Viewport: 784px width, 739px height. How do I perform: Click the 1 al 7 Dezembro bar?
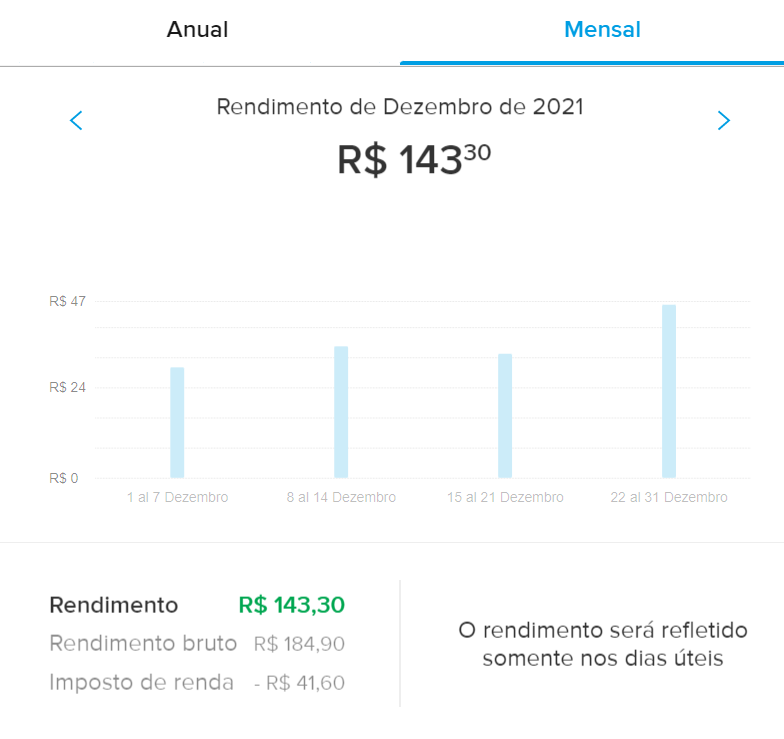point(177,422)
